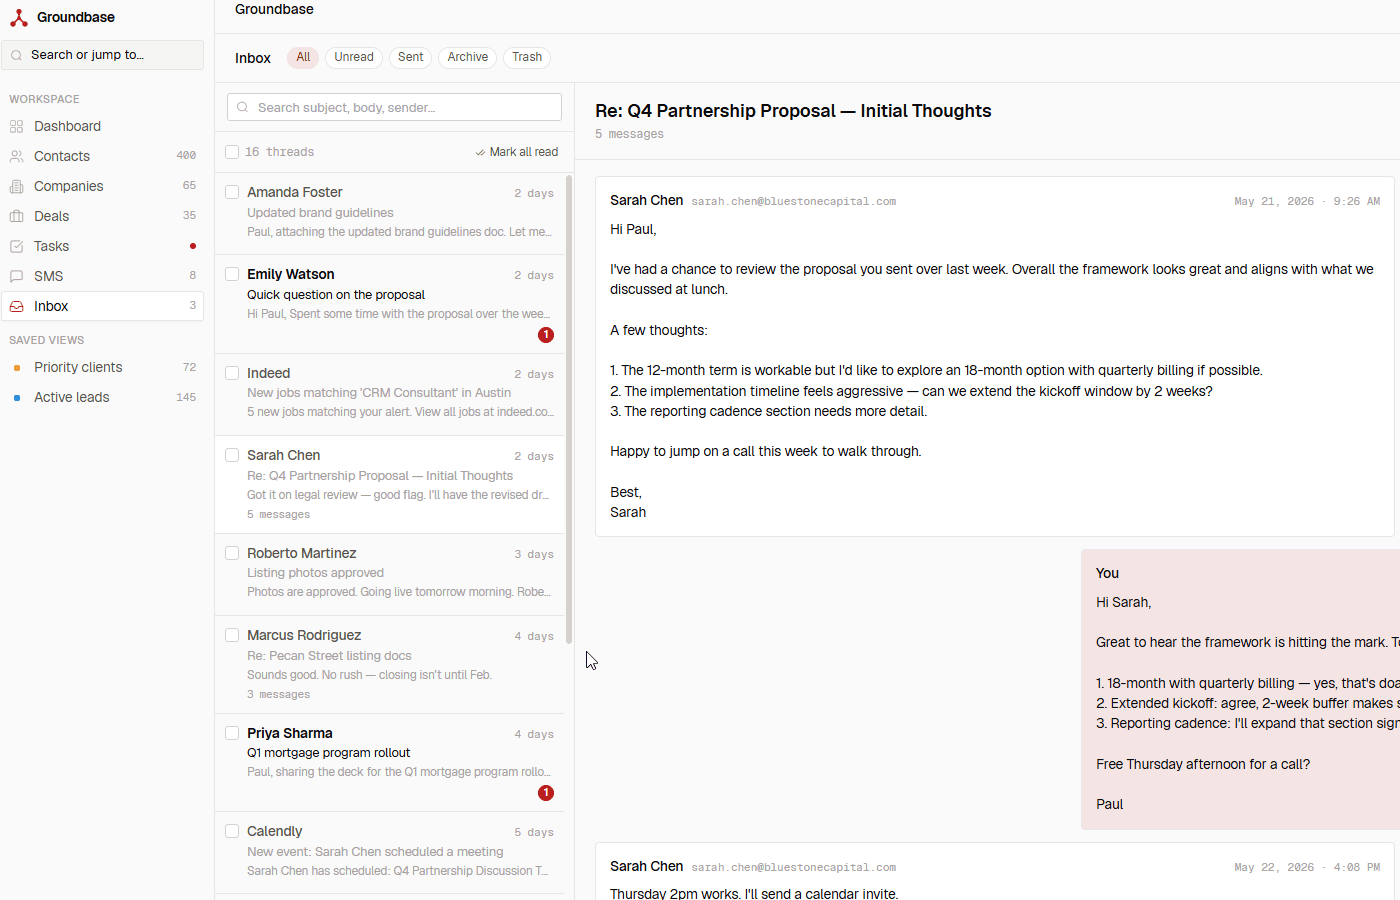
Task: Open the Calendly new event thread
Action: point(390,852)
